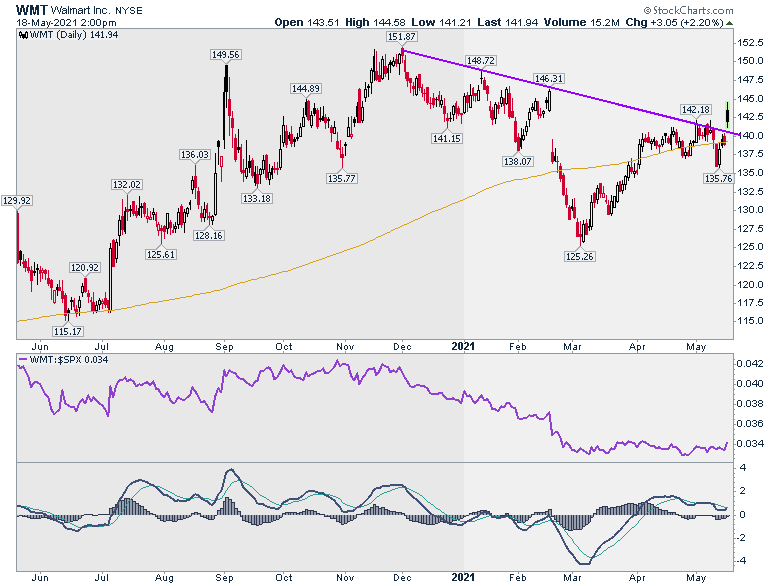Click the purple descending trendline
The width and height of the screenshot is (780, 586).
[571, 93]
